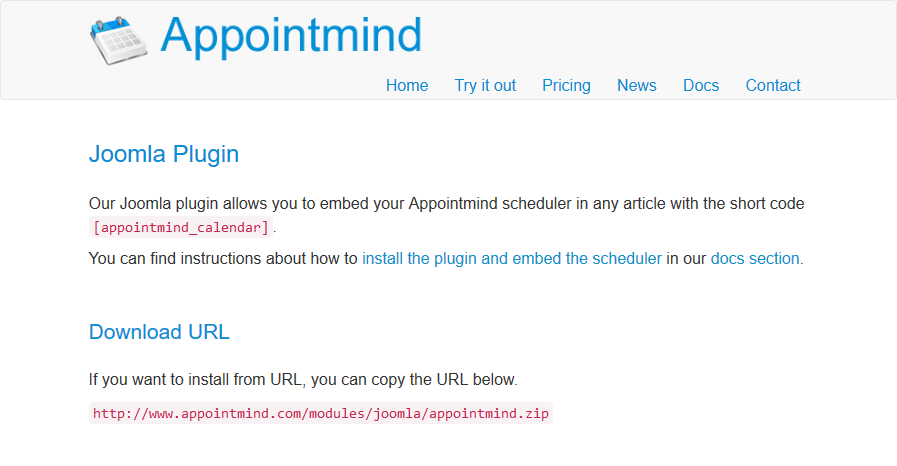The width and height of the screenshot is (897, 466).
Task: Click the Joomla Plugin heading
Action: (x=164, y=154)
